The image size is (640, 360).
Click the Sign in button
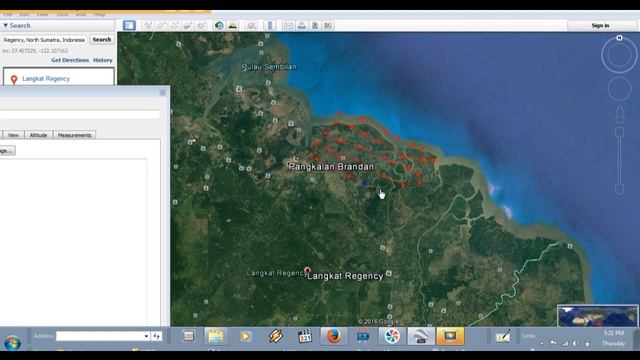pyautogui.click(x=600, y=25)
